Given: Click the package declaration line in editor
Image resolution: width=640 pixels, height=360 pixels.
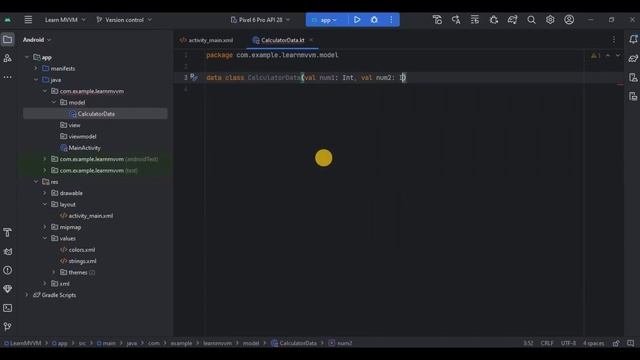Looking at the screenshot, I should (272, 55).
